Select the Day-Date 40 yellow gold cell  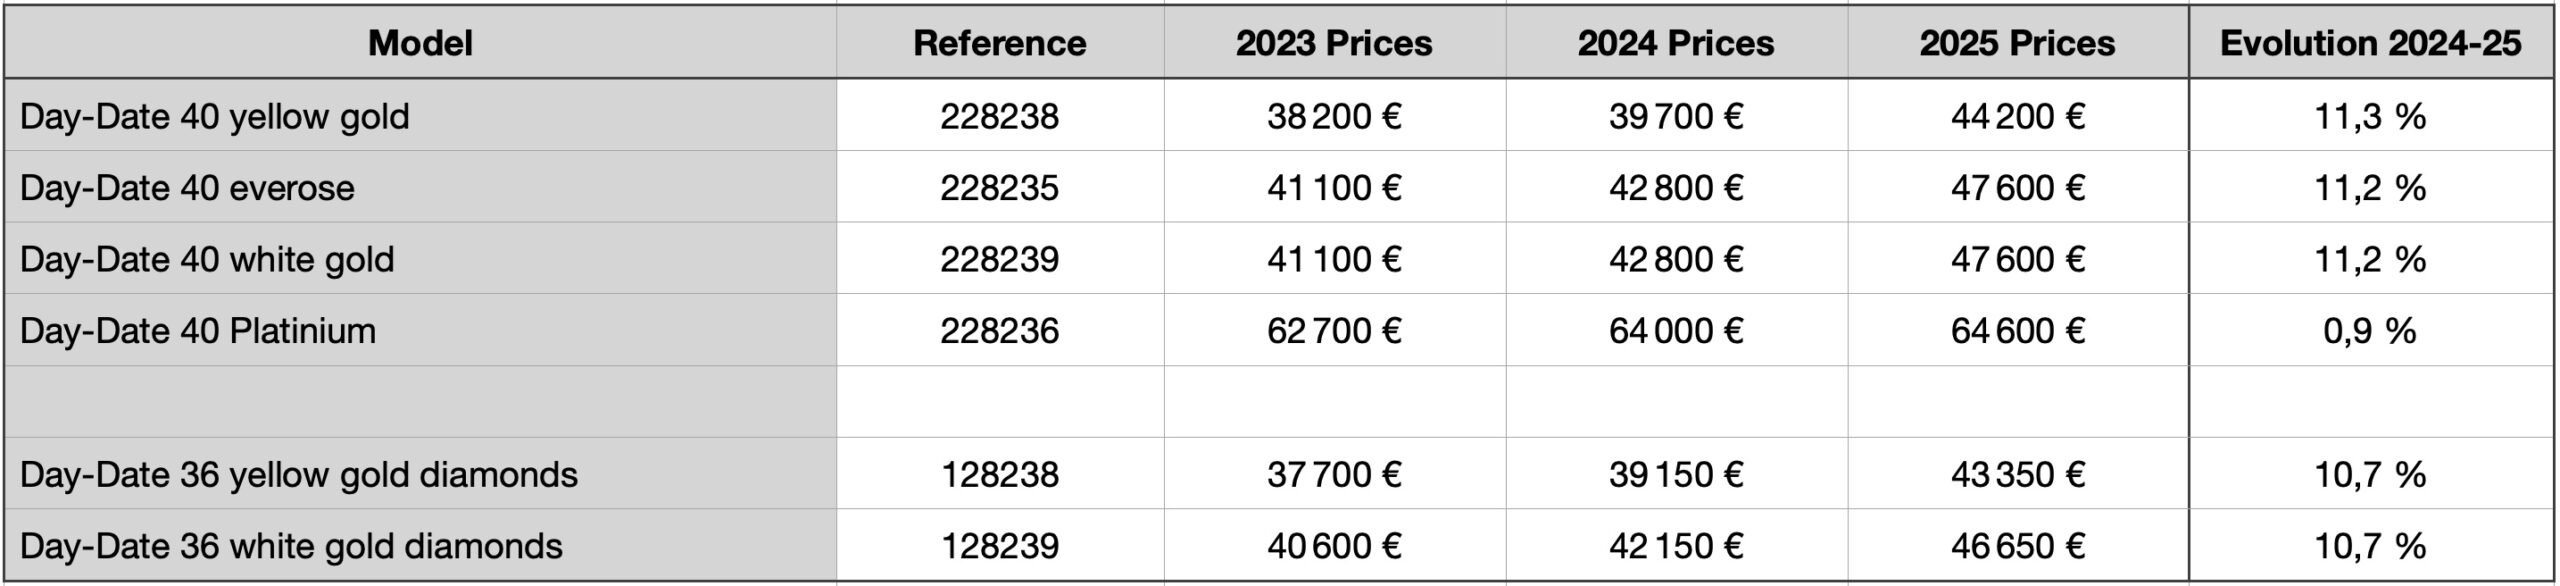pos(420,116)
